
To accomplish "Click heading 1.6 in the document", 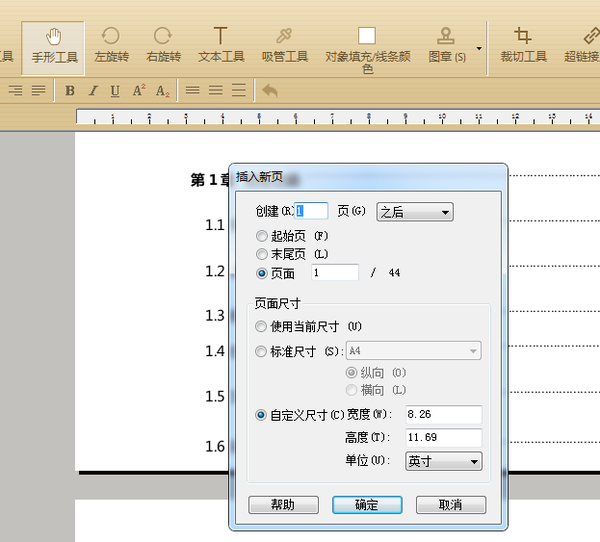I will tap(215, 446).
